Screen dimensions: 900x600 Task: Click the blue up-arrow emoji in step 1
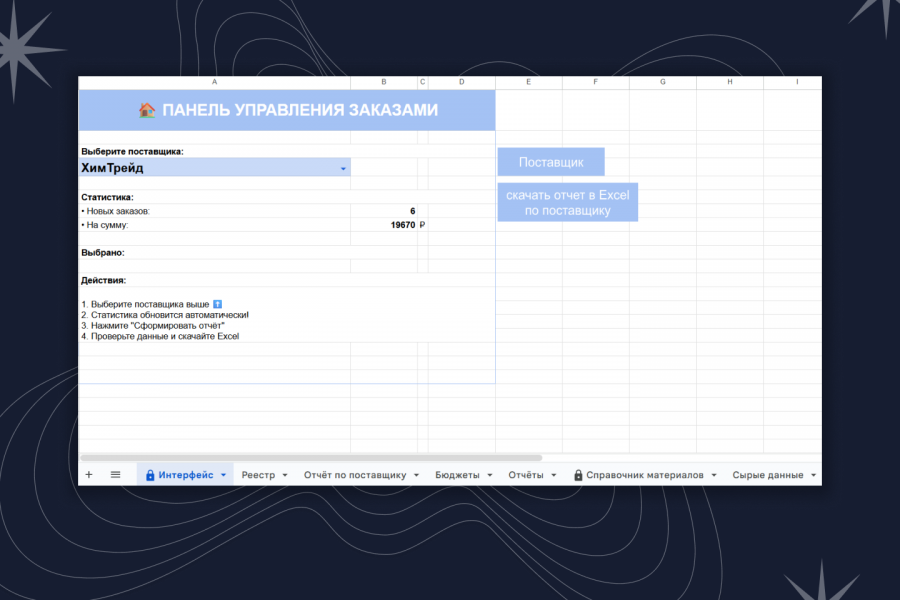[218, 304]
